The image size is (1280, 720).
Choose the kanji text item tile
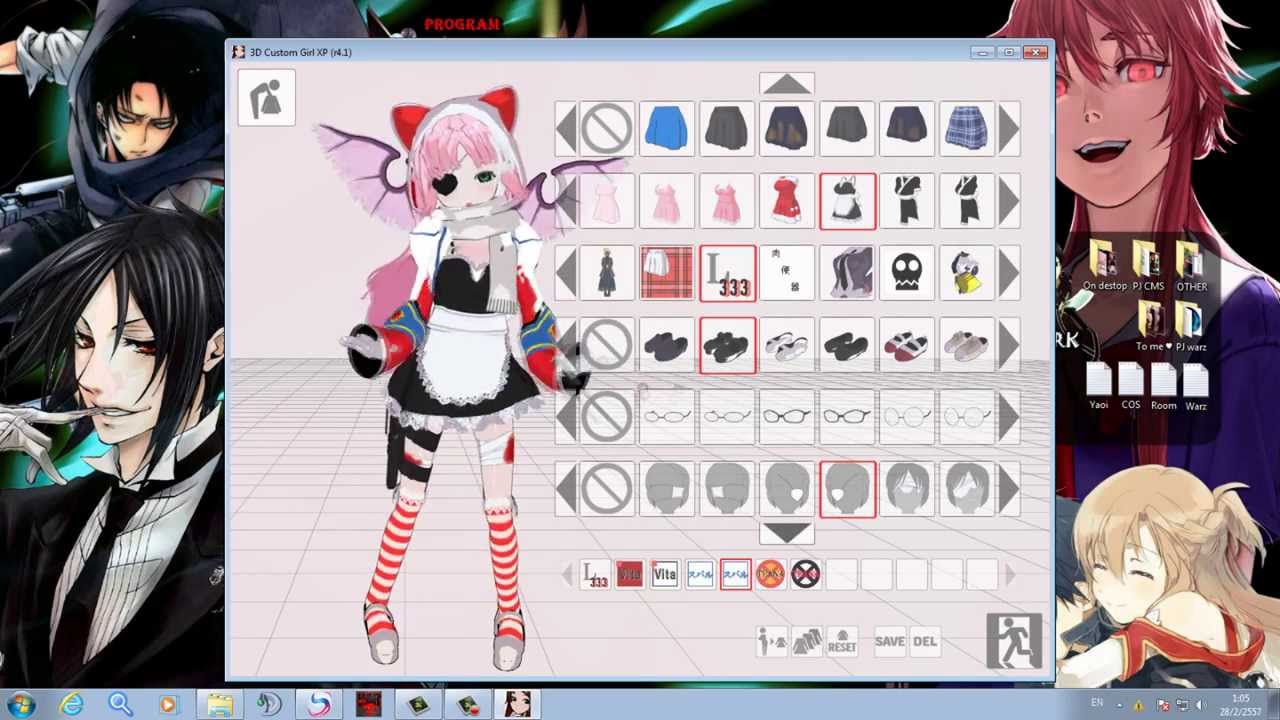tap(787, 273)
